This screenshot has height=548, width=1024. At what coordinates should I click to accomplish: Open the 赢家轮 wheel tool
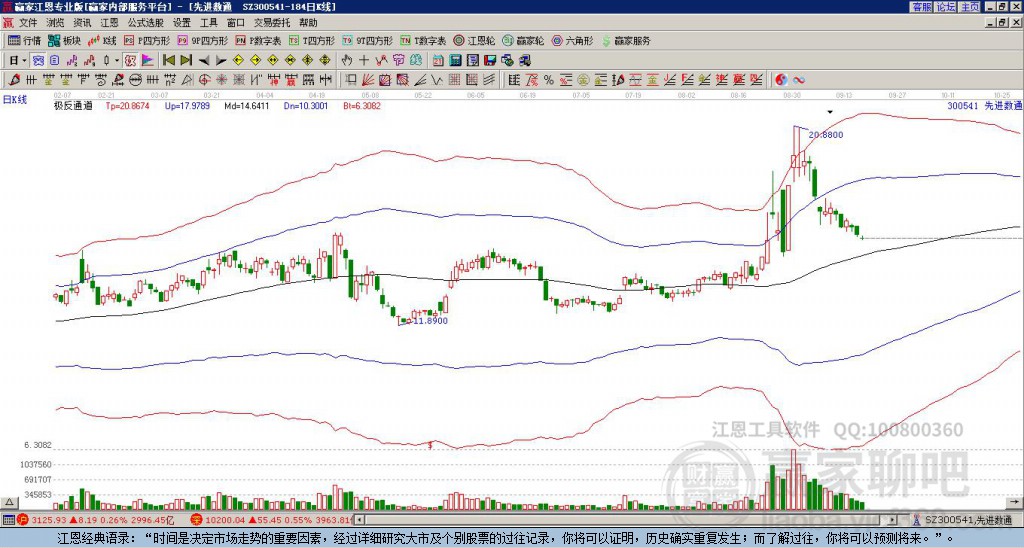(x=523, y=40)
